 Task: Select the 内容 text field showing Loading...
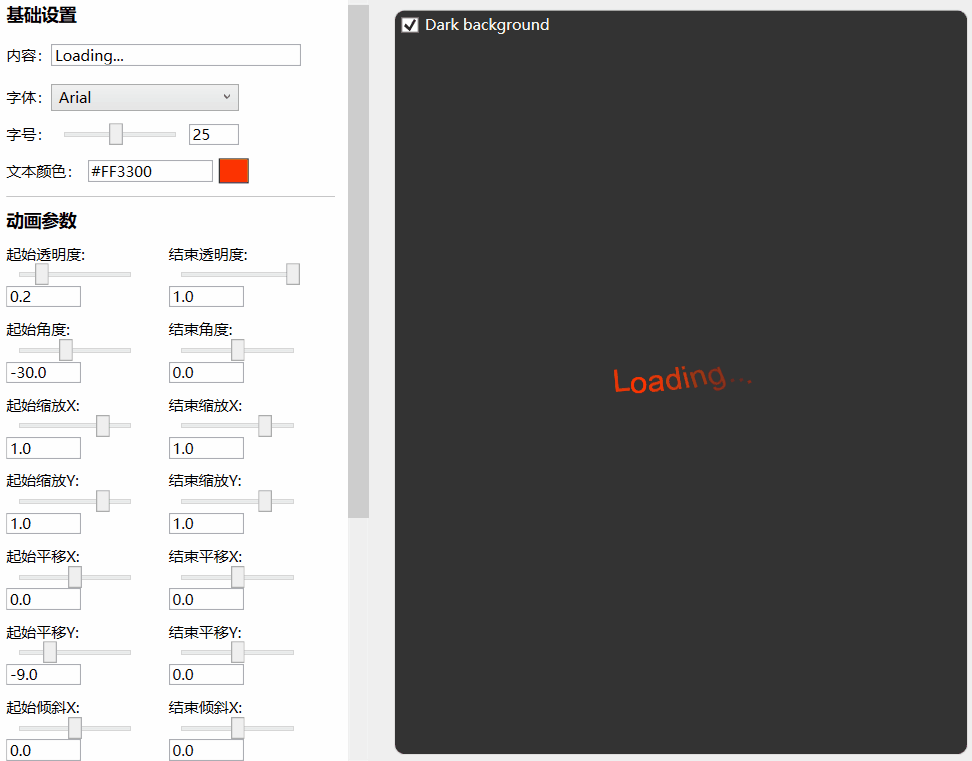(176, 55)
